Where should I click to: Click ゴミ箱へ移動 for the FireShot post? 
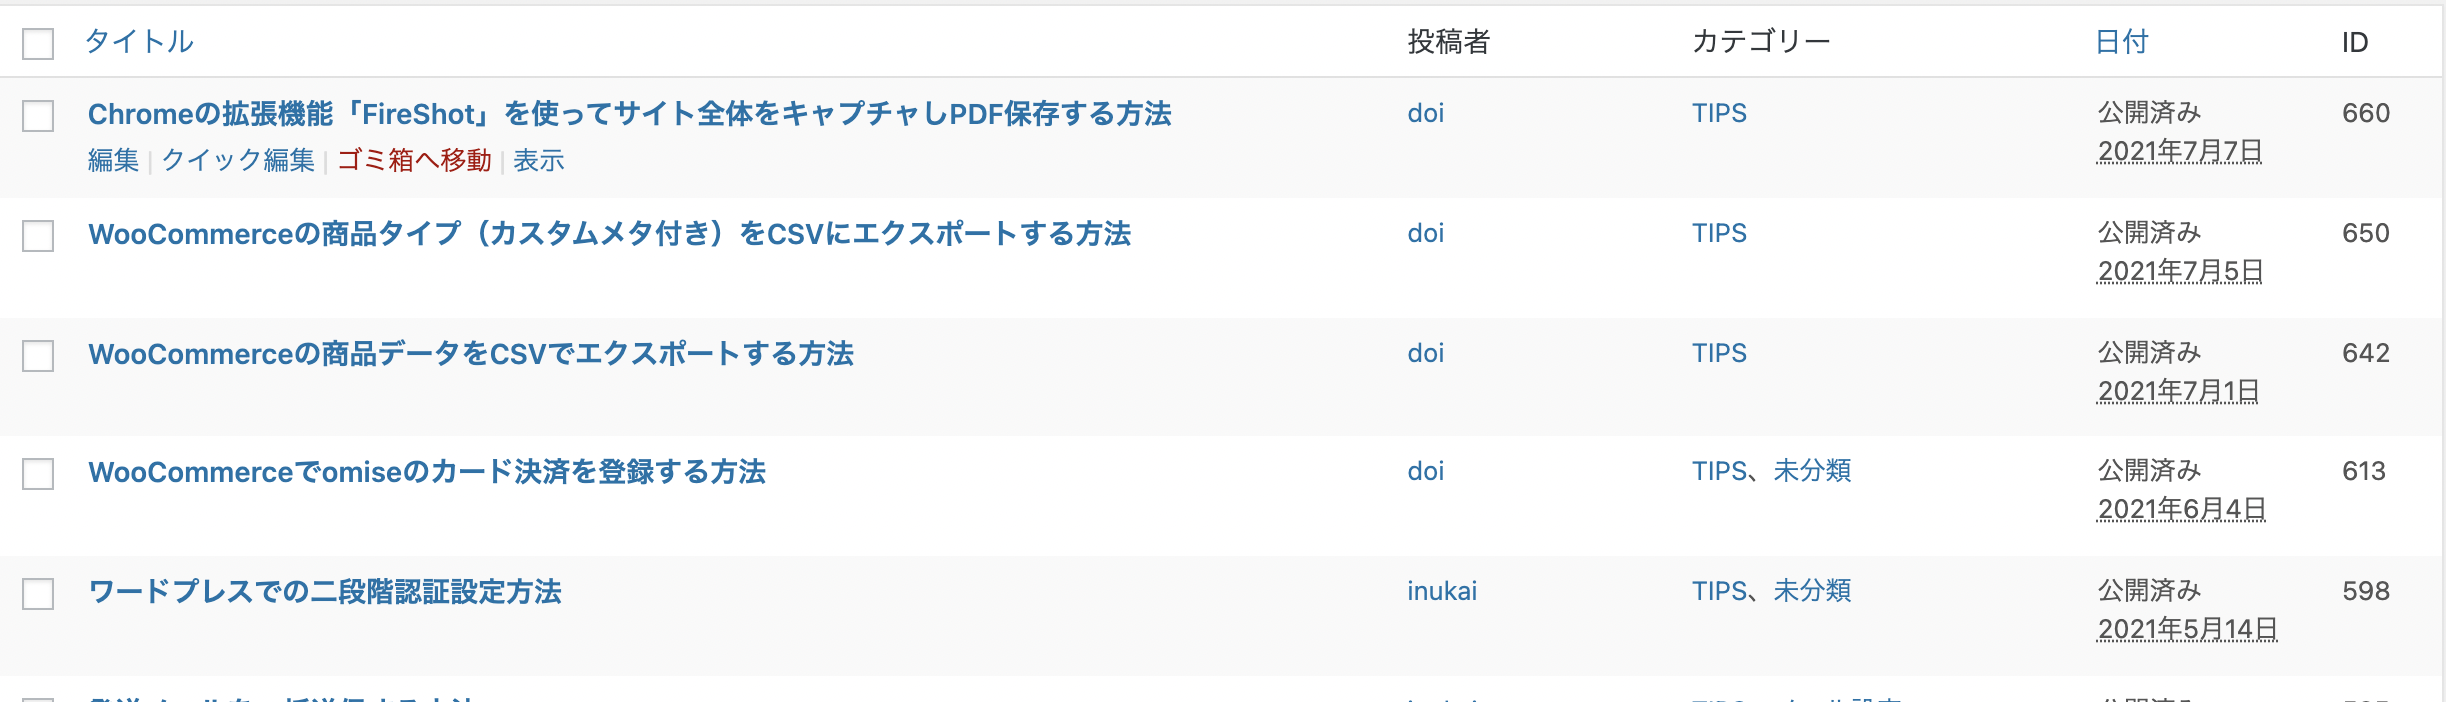(x=414, y=160)
